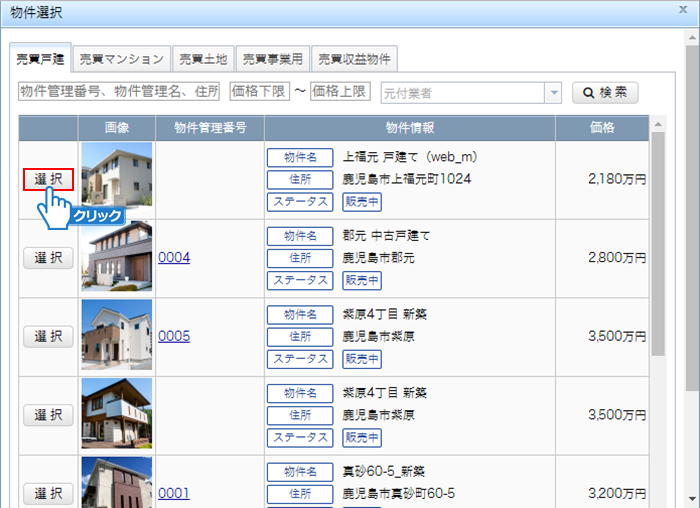Focus the 価格下限 input field
This screenshot has width=700, height=508.
click(259, 92)
